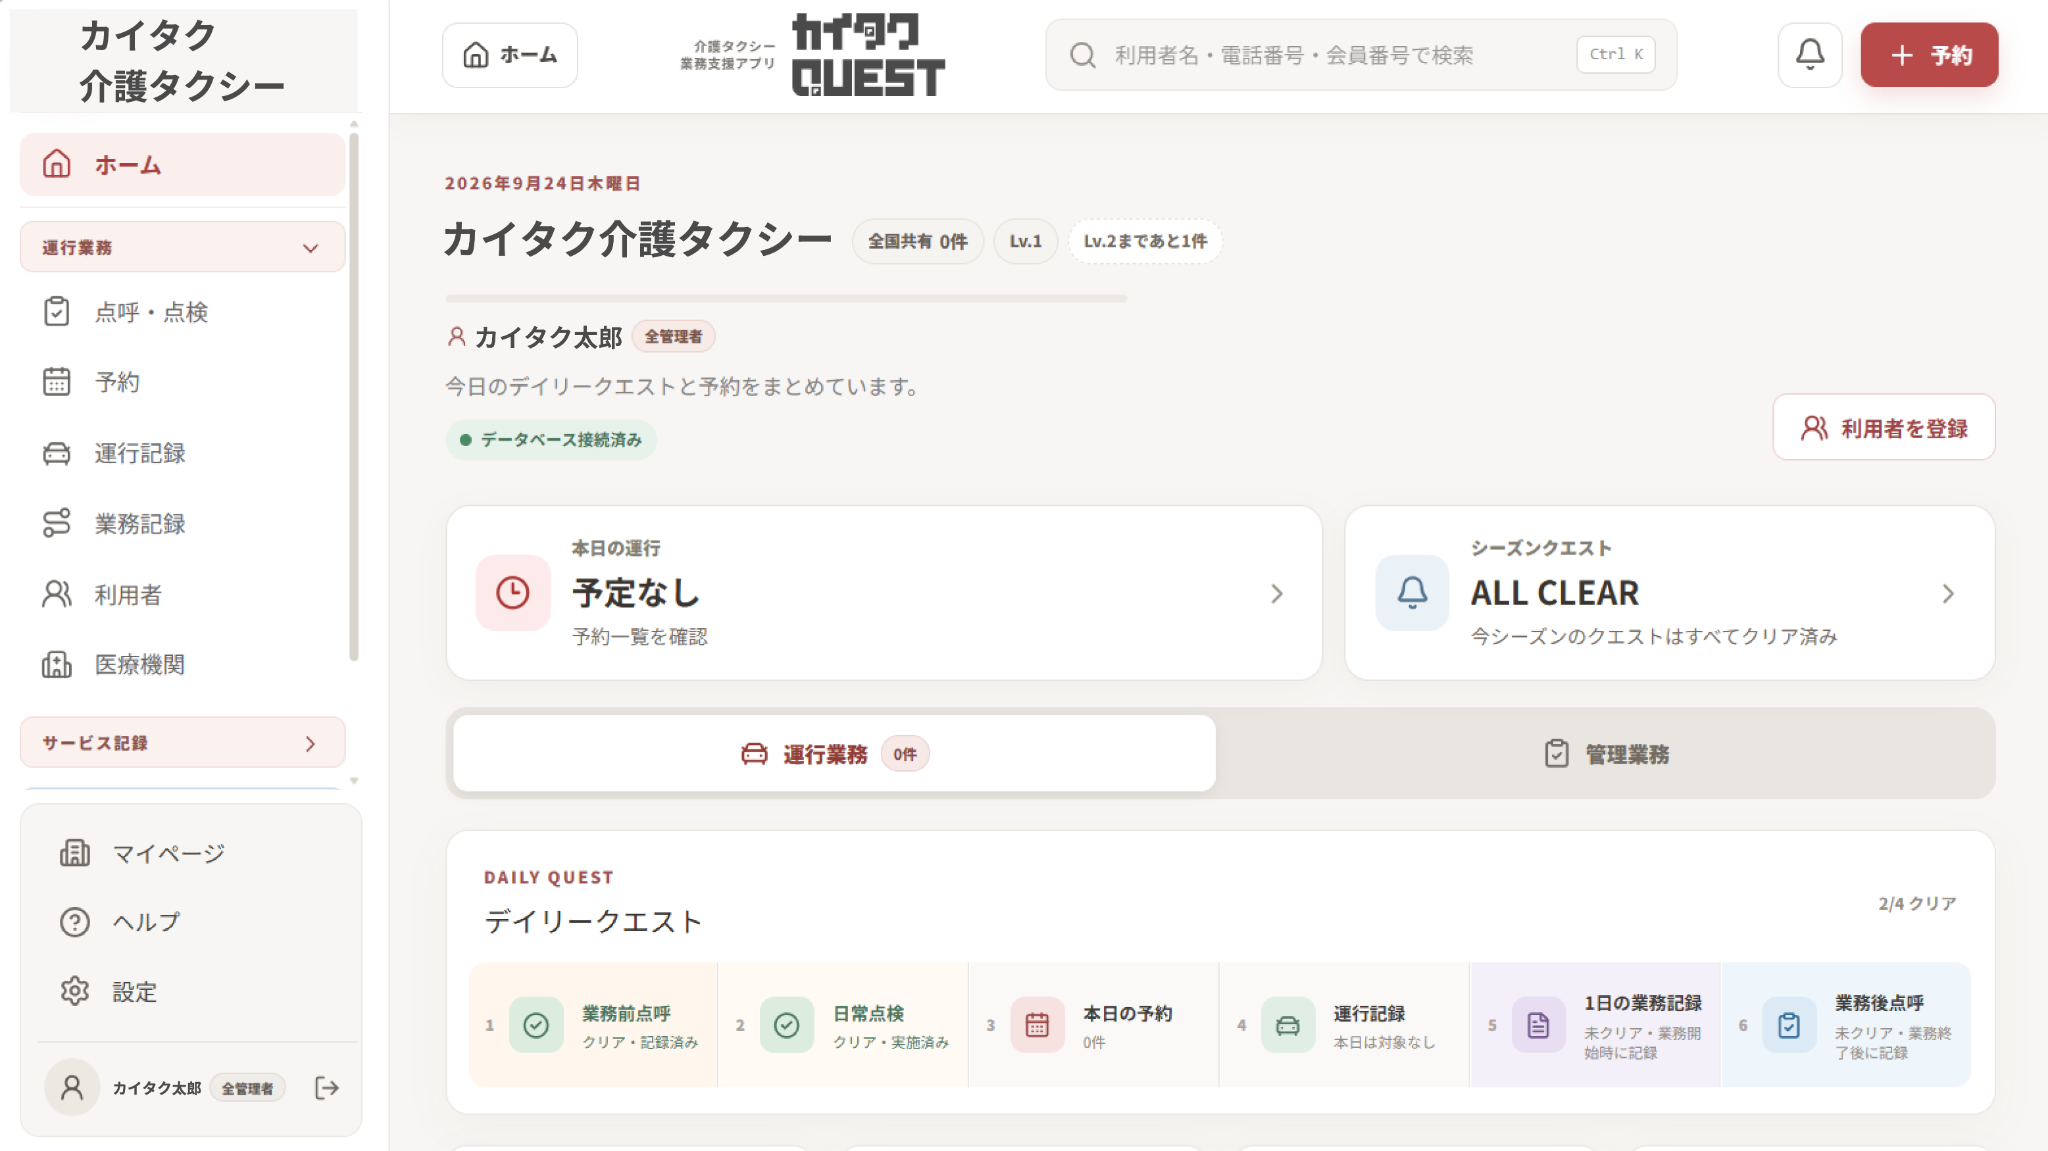2048x1151 pixels.
Task: Open 予約一覧を確認 link
Action: 640,637
